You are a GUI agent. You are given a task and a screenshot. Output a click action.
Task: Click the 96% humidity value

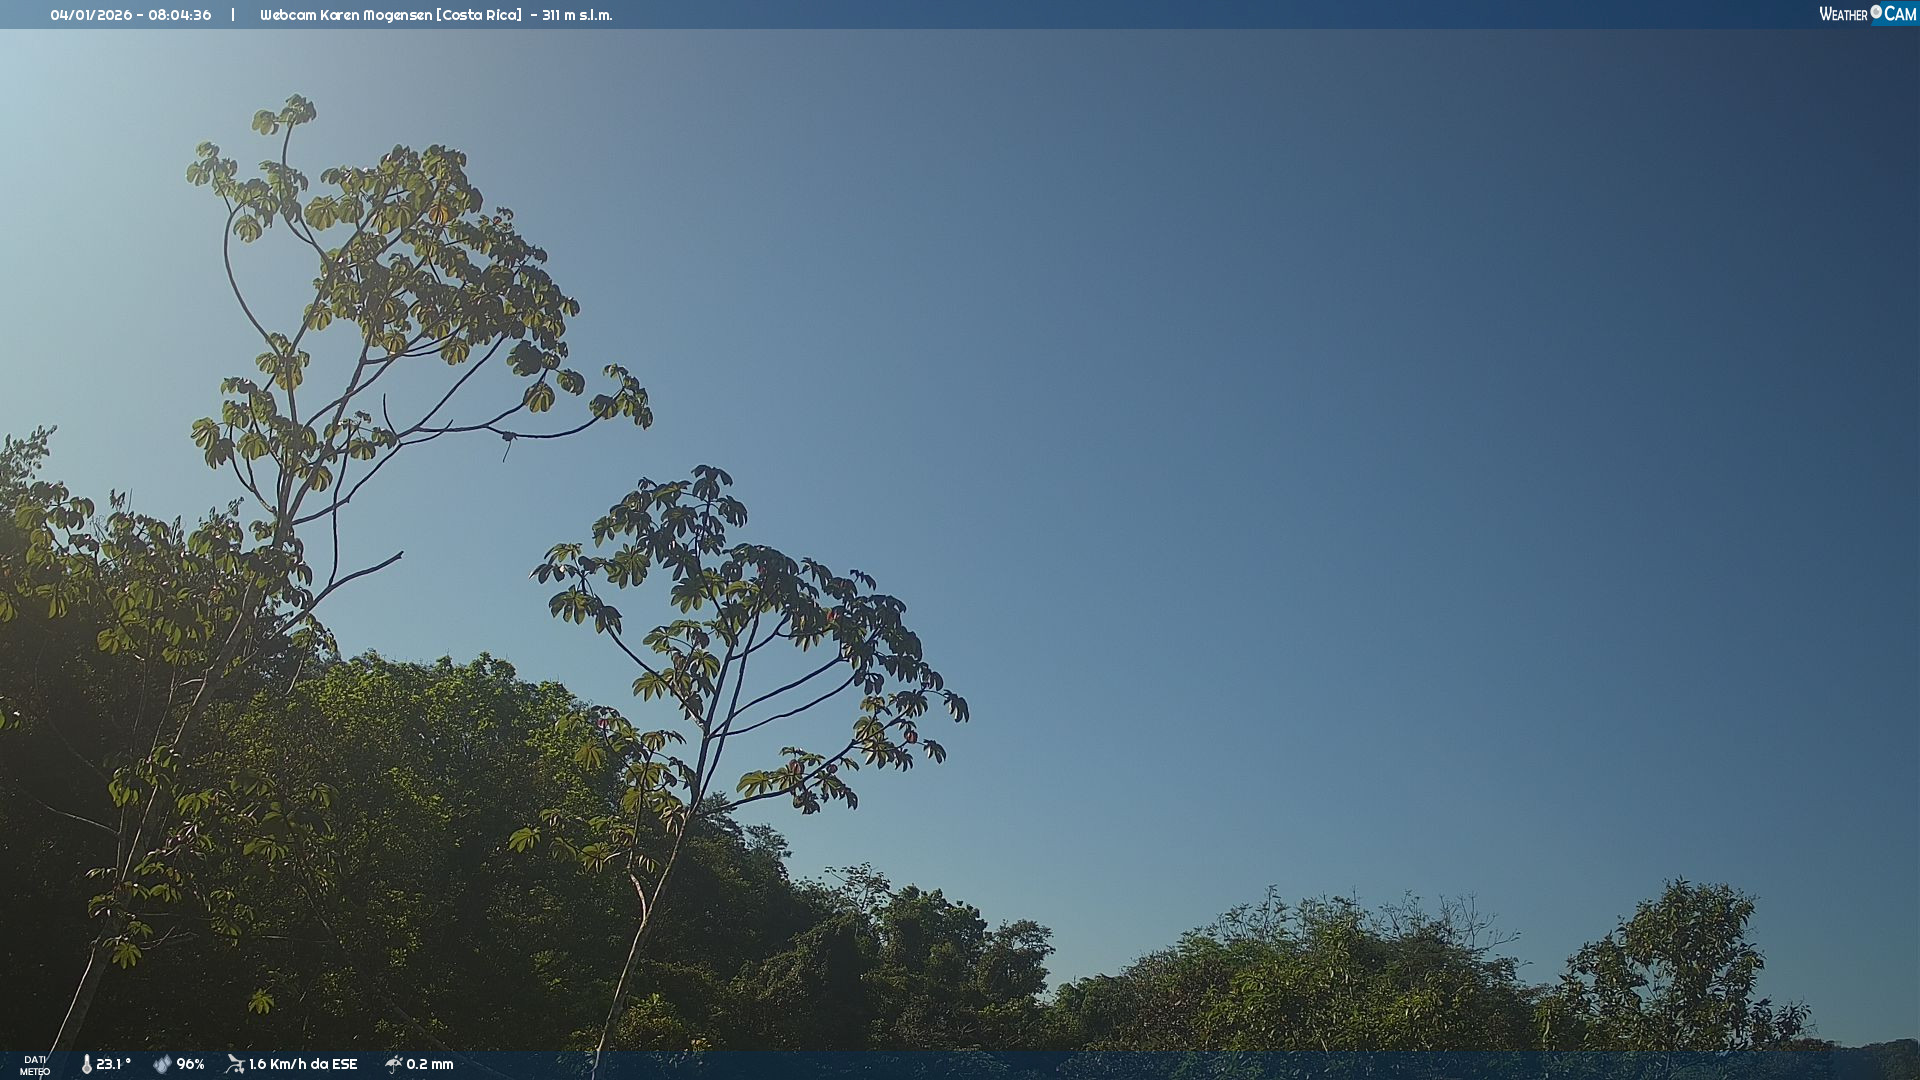point(190,1064)
